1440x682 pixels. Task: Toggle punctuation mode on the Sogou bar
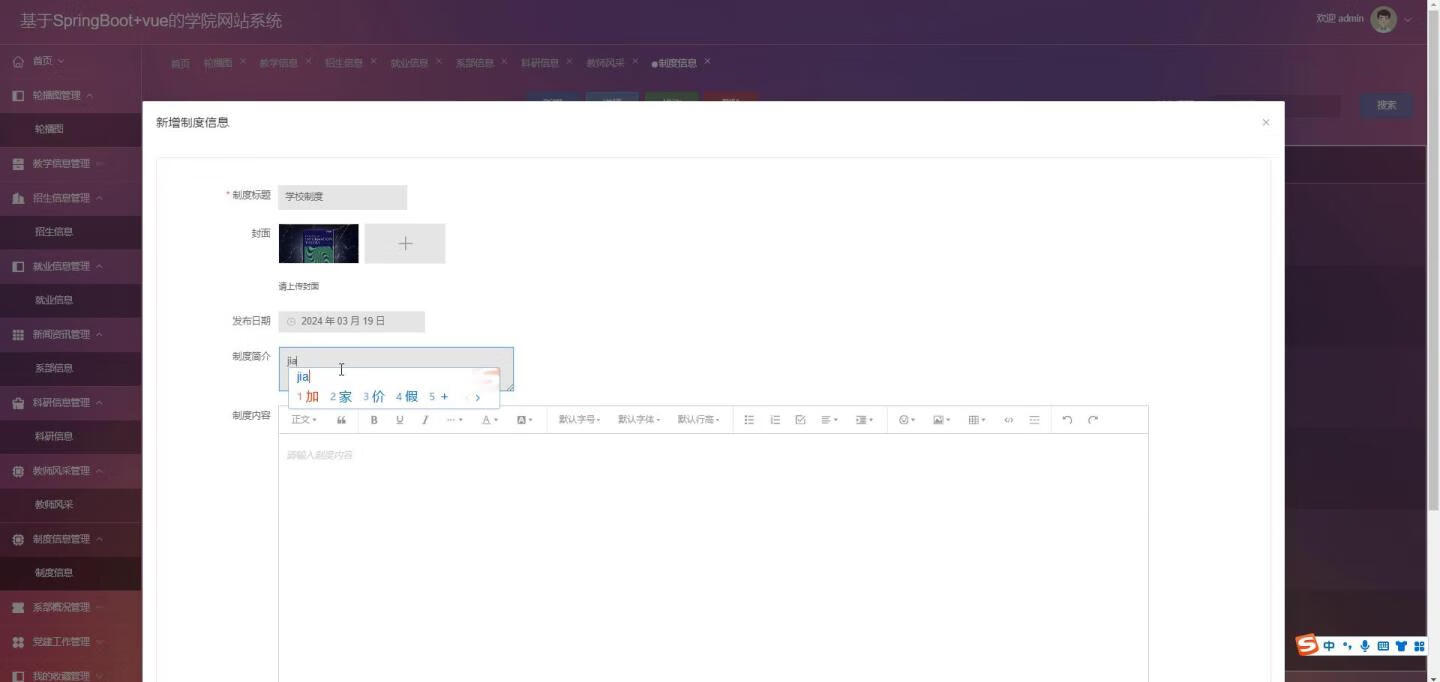click(1347, 646)
